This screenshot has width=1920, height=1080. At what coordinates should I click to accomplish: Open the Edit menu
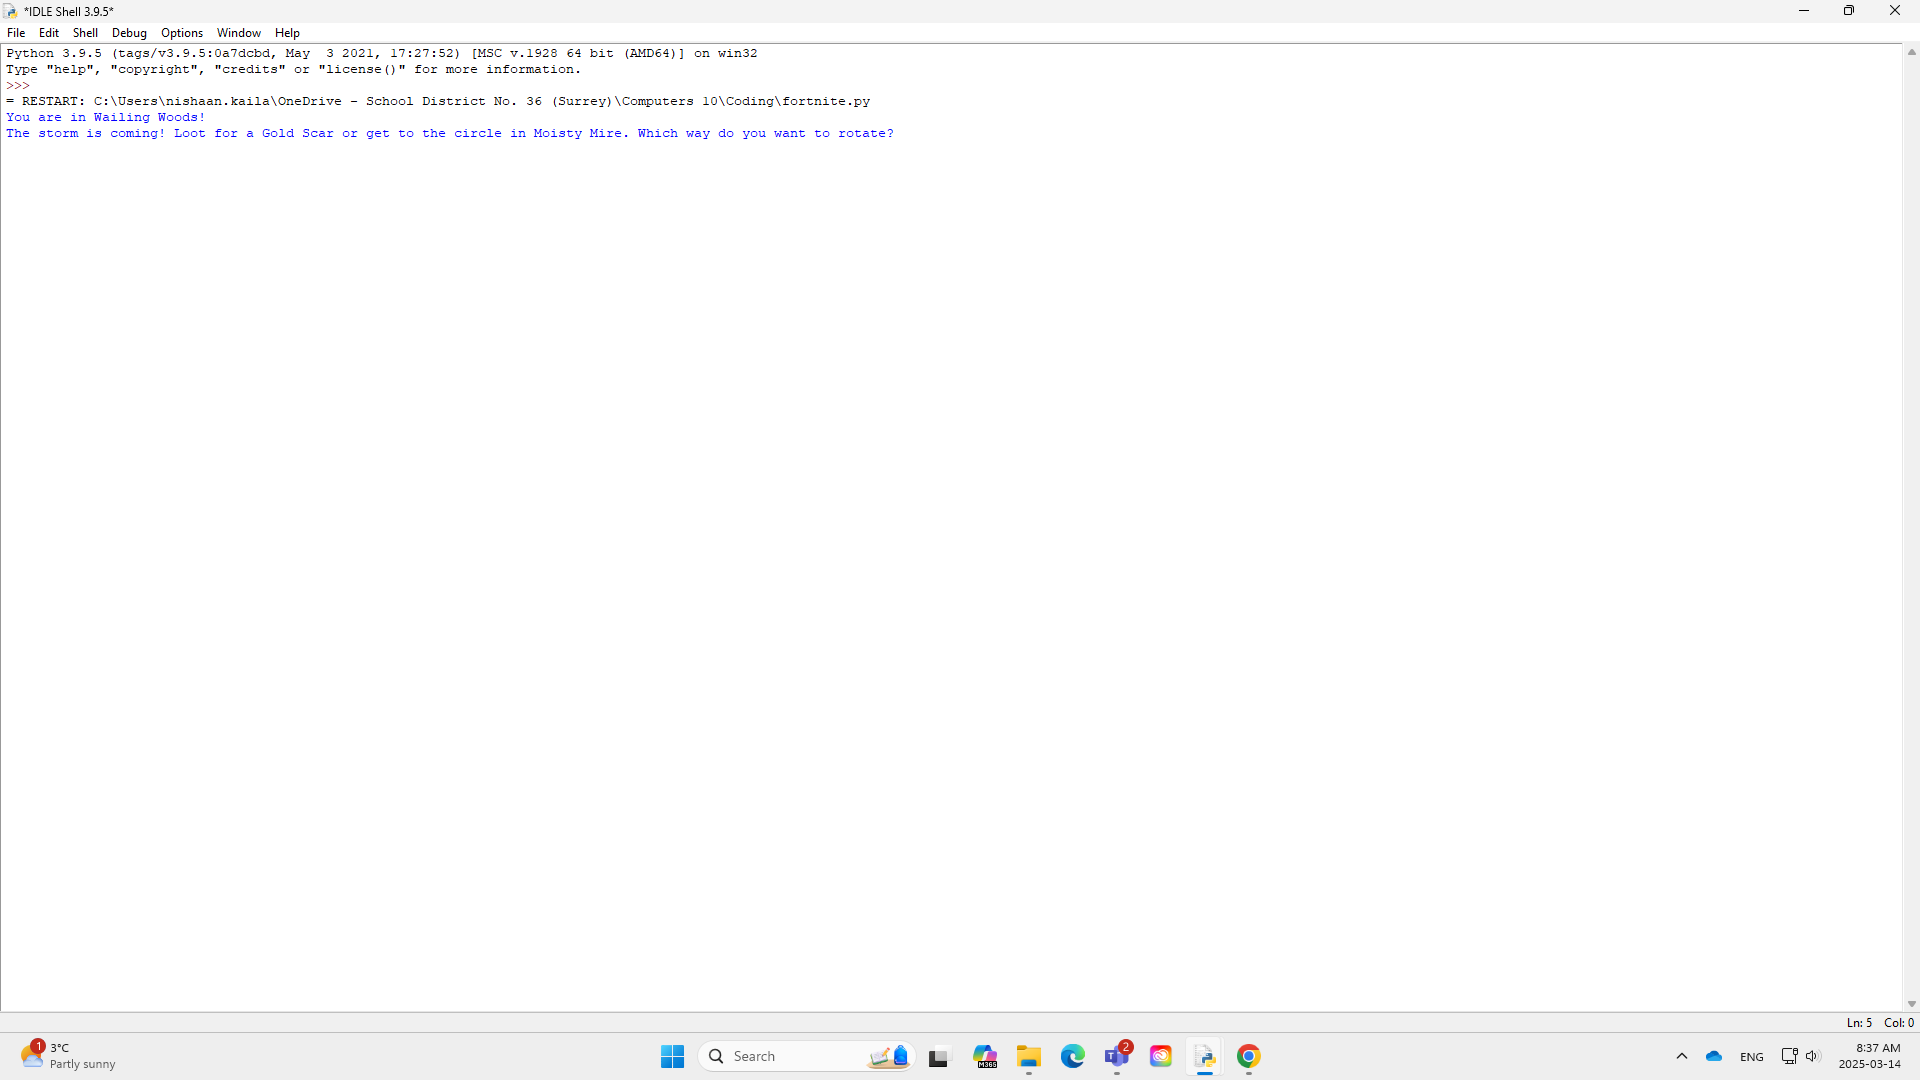48,33
